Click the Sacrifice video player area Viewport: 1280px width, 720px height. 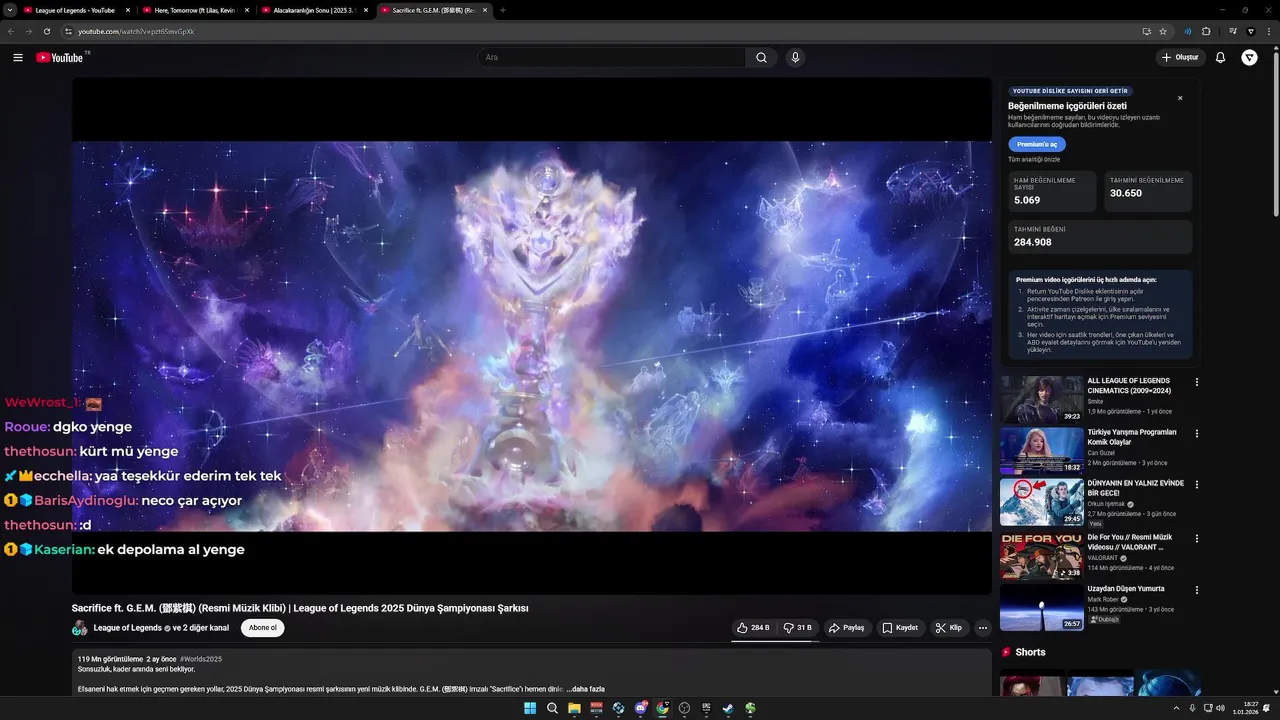532,336
